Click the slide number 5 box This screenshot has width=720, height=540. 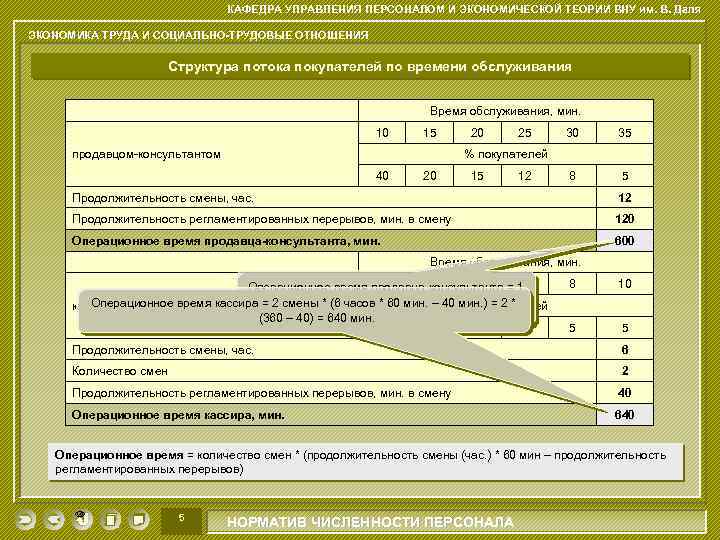tap(181, 519)
